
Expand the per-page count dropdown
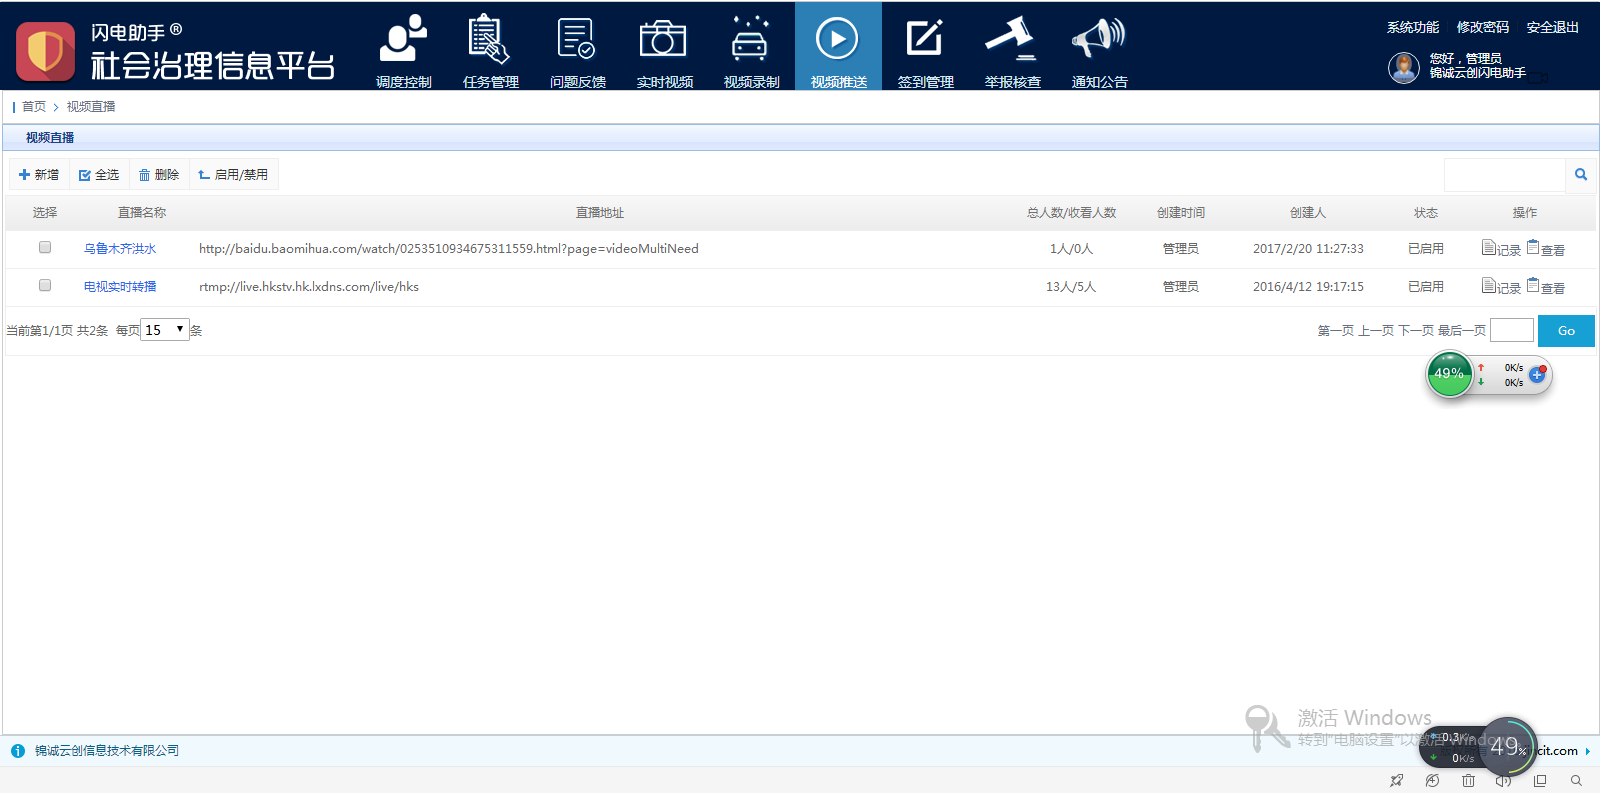coord(165,330)
